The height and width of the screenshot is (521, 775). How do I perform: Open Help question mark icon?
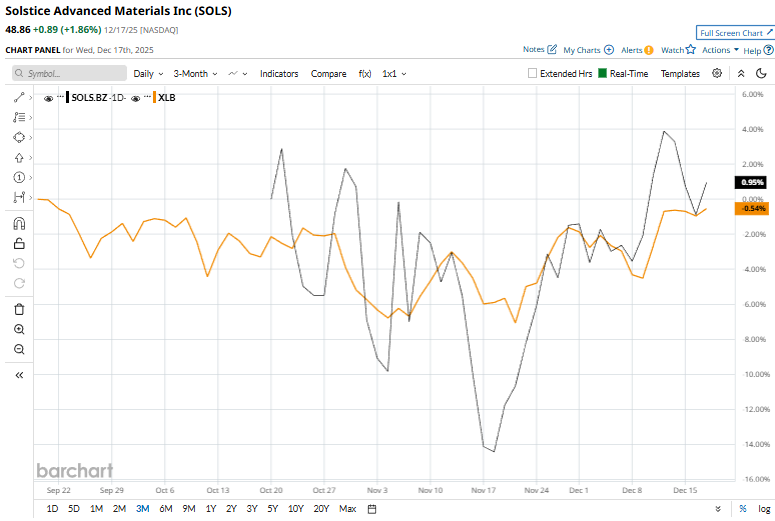click(x=768, y=50)
